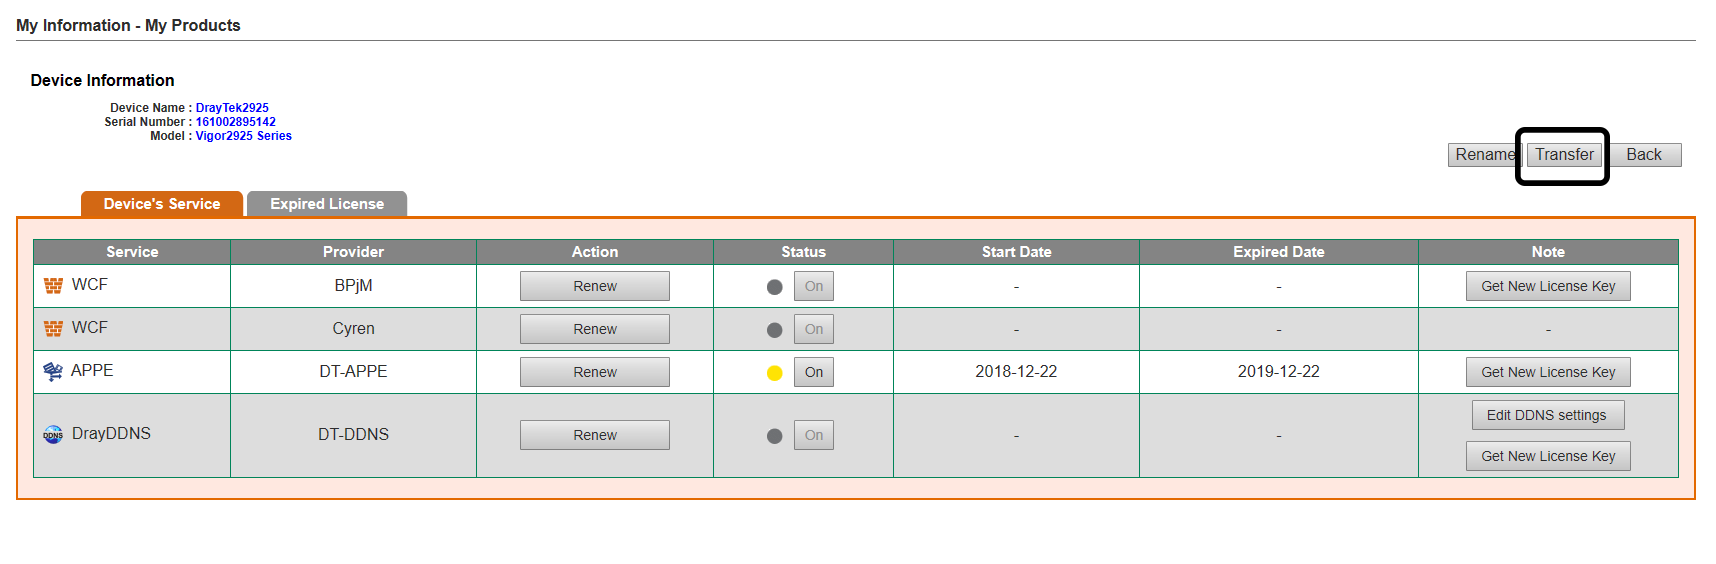Toggle the On button for WCF Cyren

pyautogui.click(x=814, y=329)
